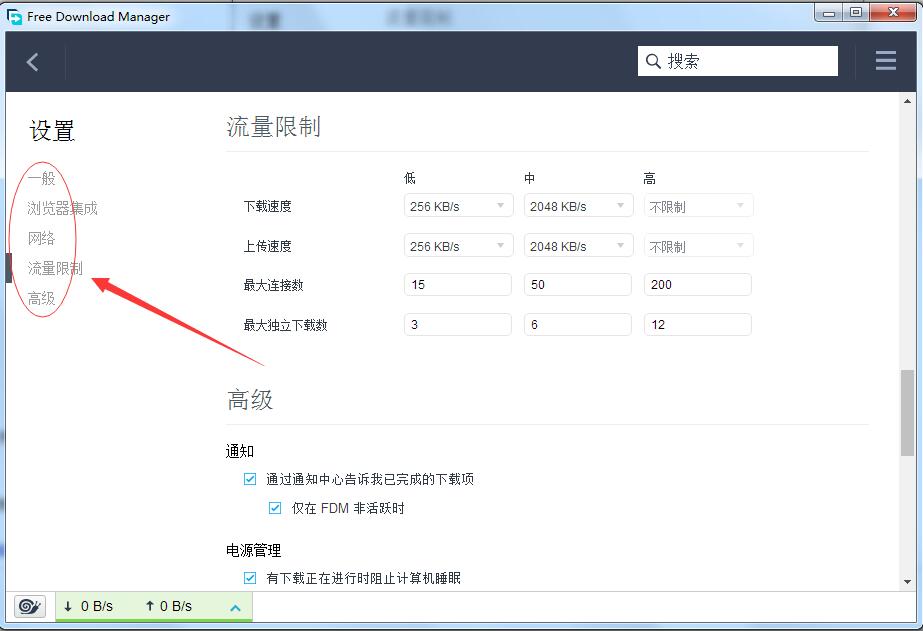Click the back arrow navigation icon
The image size is (923, 631).
coord(33,60)
